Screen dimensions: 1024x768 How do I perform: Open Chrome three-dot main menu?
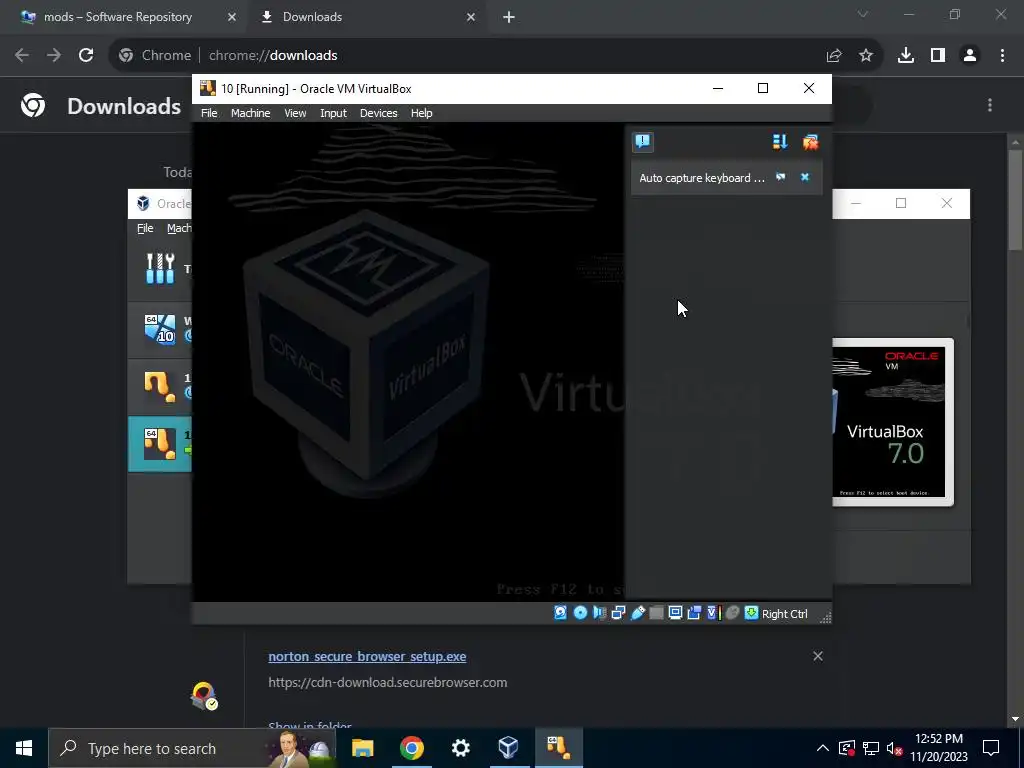point(1002,56)
